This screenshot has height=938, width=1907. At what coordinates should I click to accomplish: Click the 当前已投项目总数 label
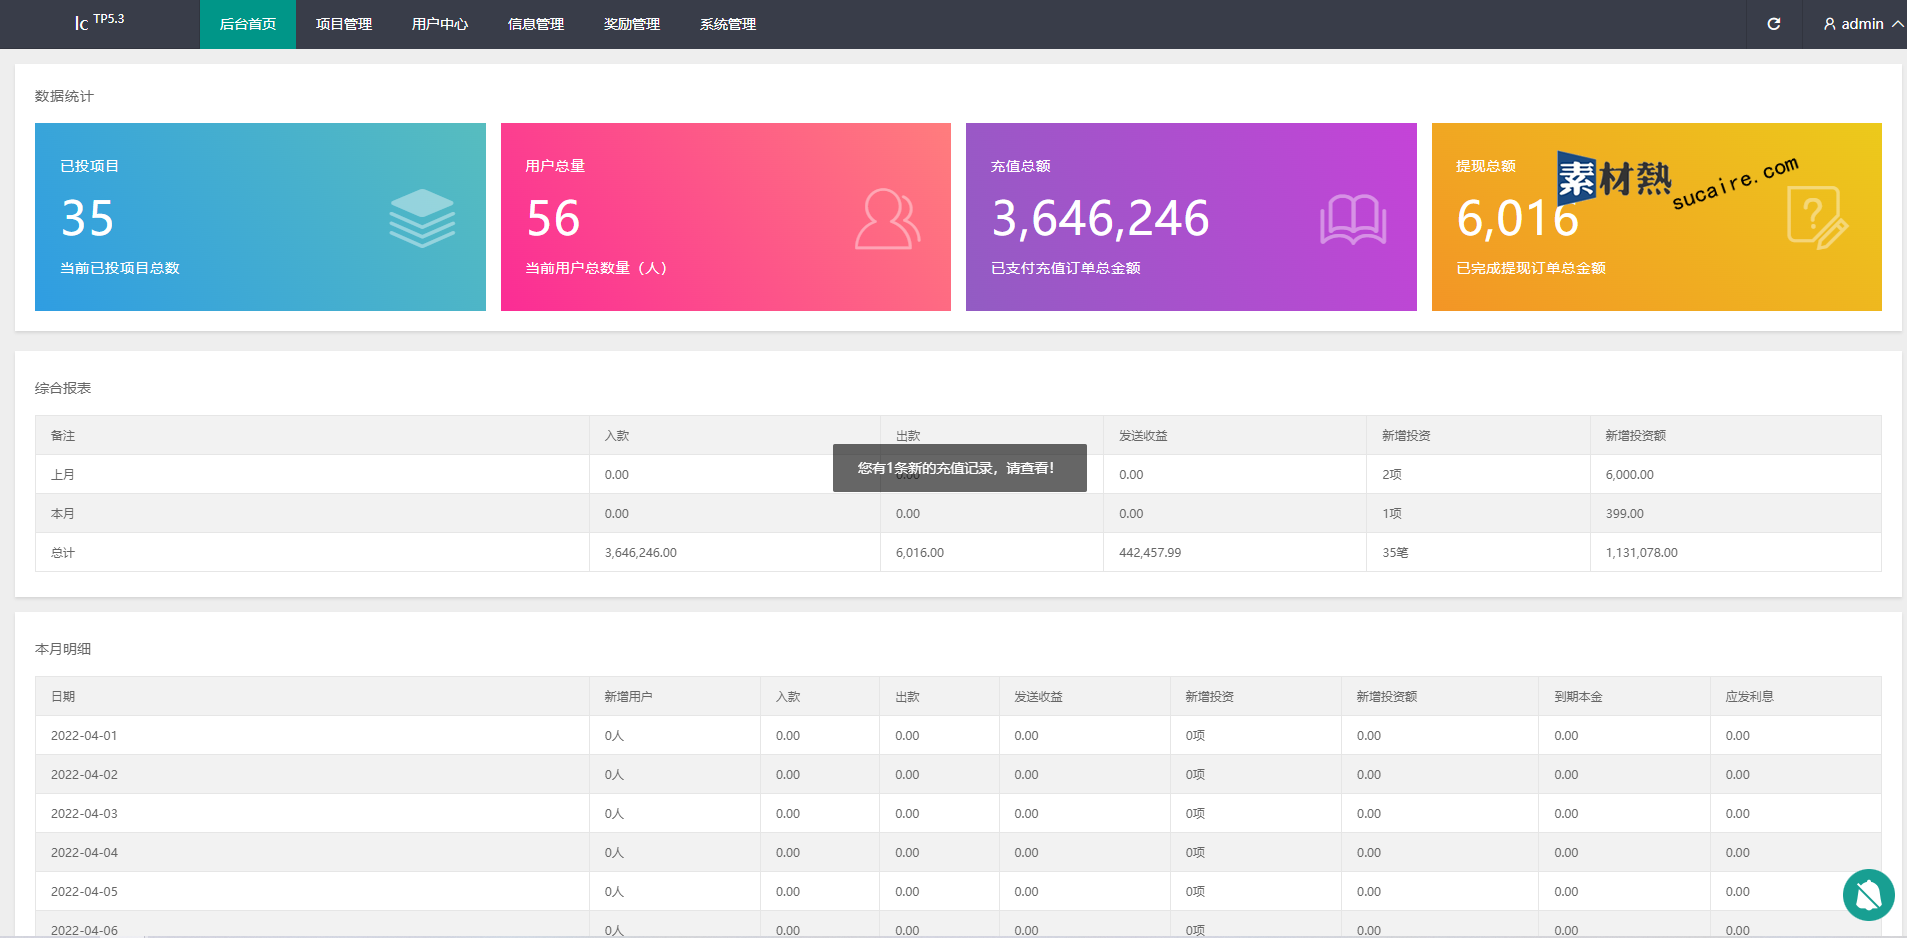coord(120,268)
